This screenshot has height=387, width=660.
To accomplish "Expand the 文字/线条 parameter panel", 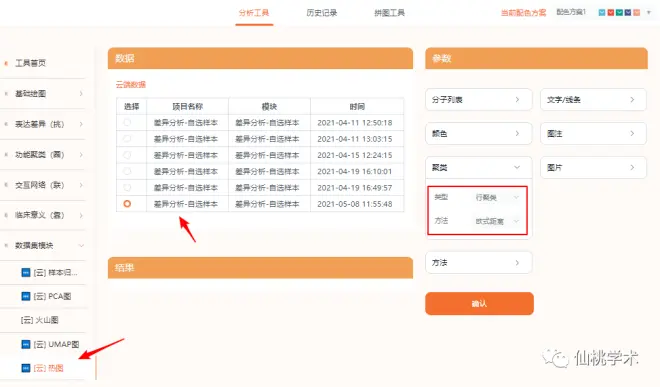I will pos(593,100).
